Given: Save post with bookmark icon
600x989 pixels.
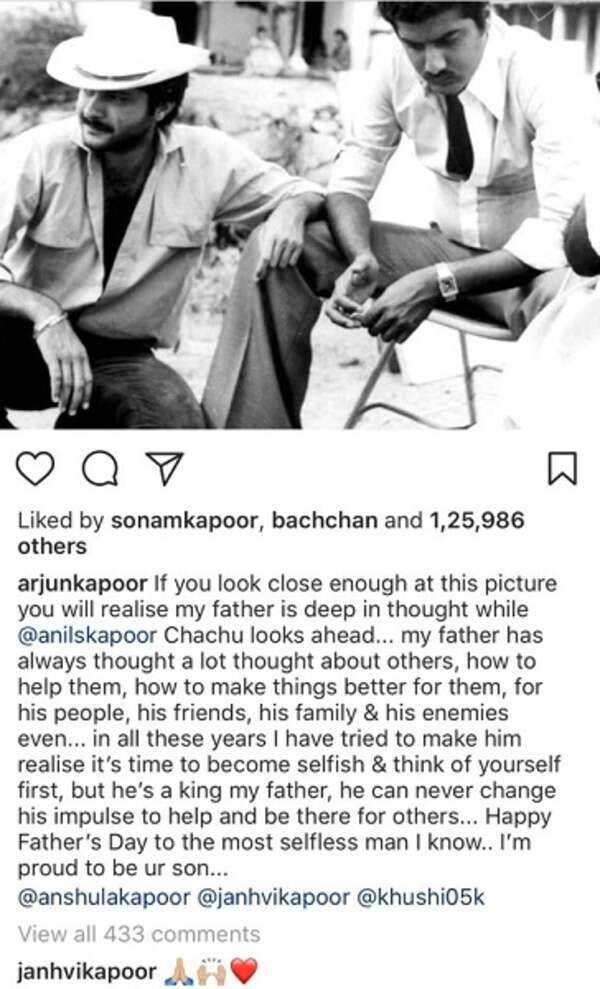Looking at the screenshot, I should (562, 469).
